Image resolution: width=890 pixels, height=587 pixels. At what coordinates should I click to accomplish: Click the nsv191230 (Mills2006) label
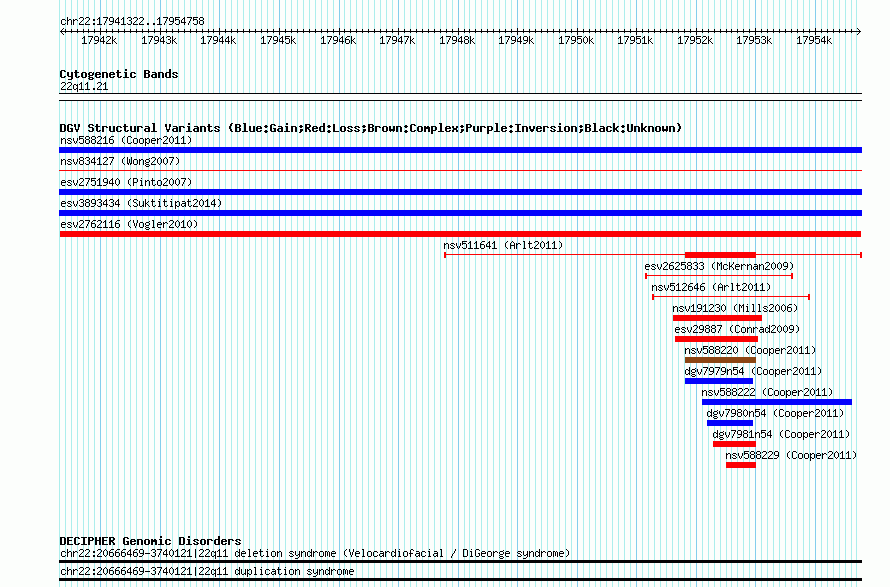pos(735,308)
